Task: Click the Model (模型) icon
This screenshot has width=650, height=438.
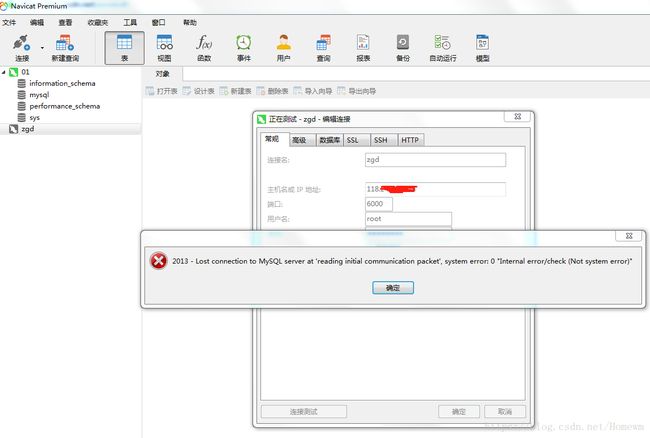Action: (483, 48)
